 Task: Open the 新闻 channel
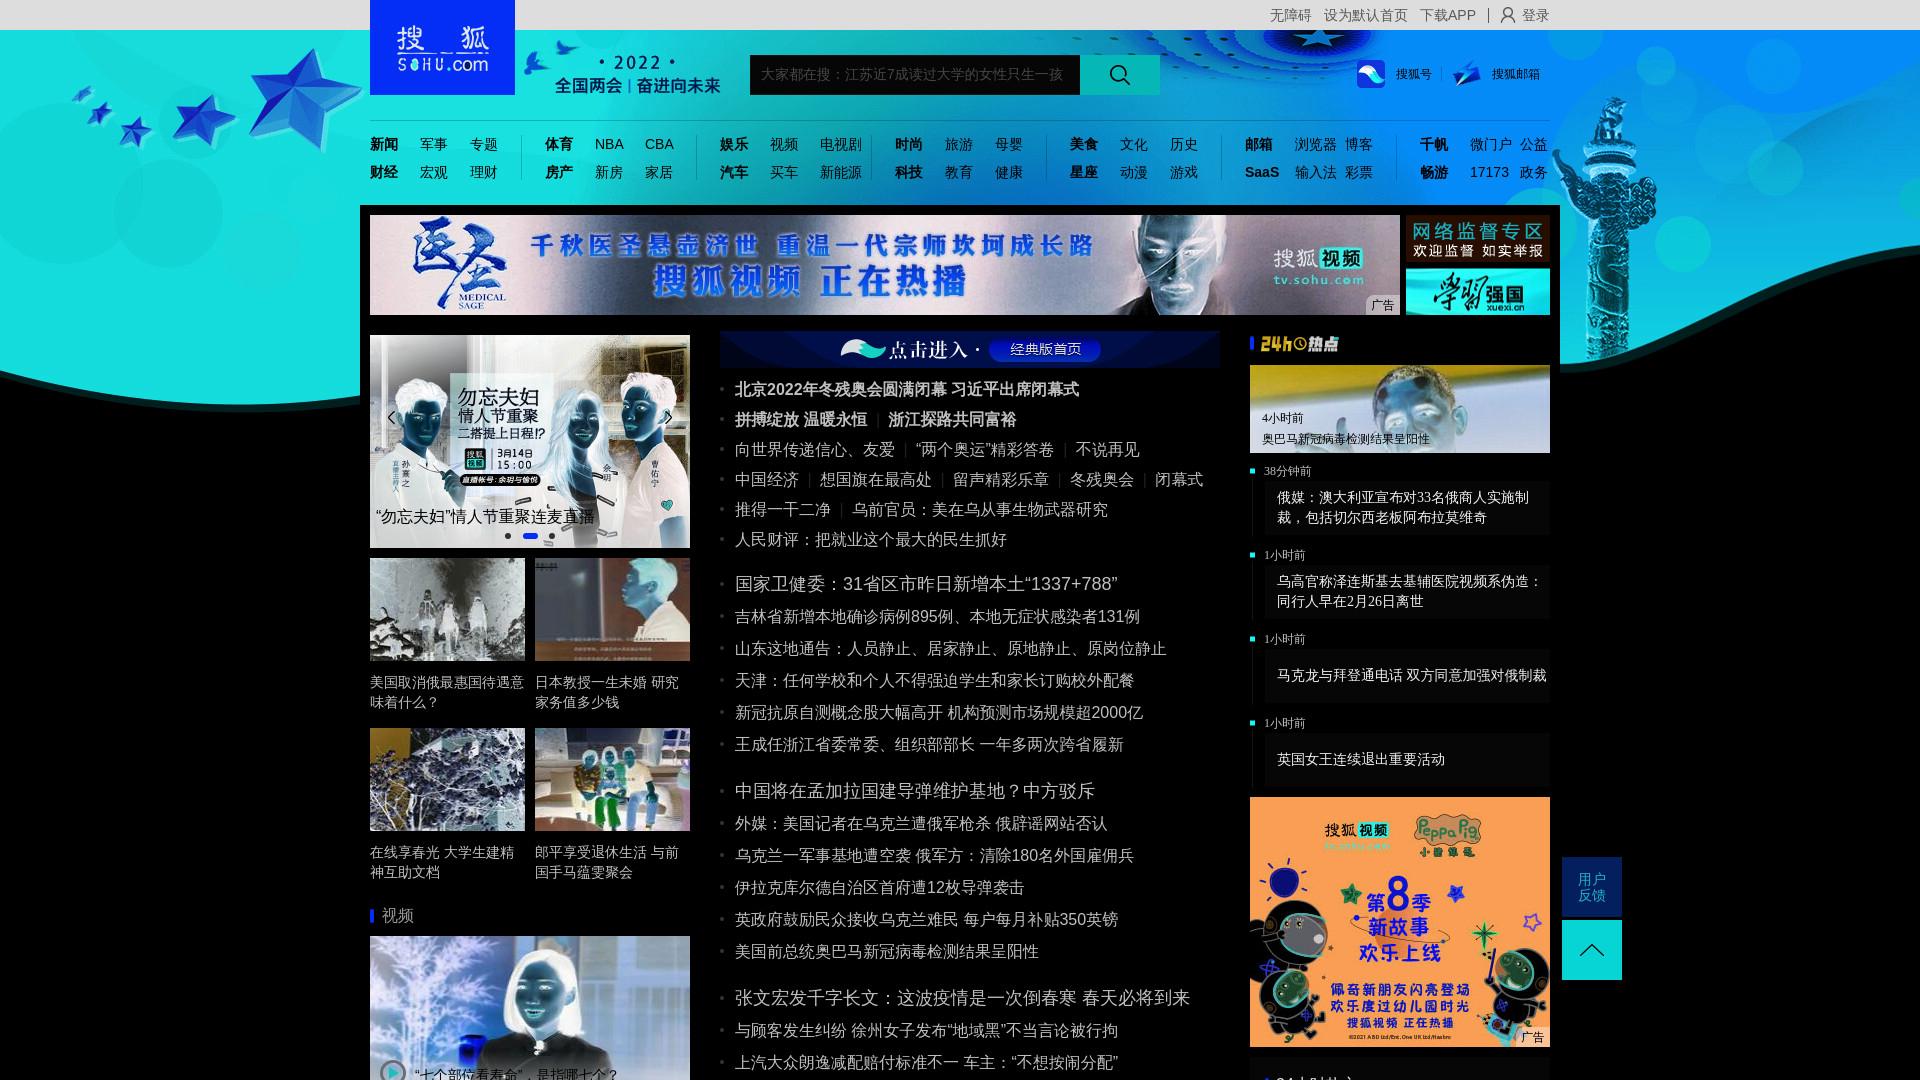[384, 144]
